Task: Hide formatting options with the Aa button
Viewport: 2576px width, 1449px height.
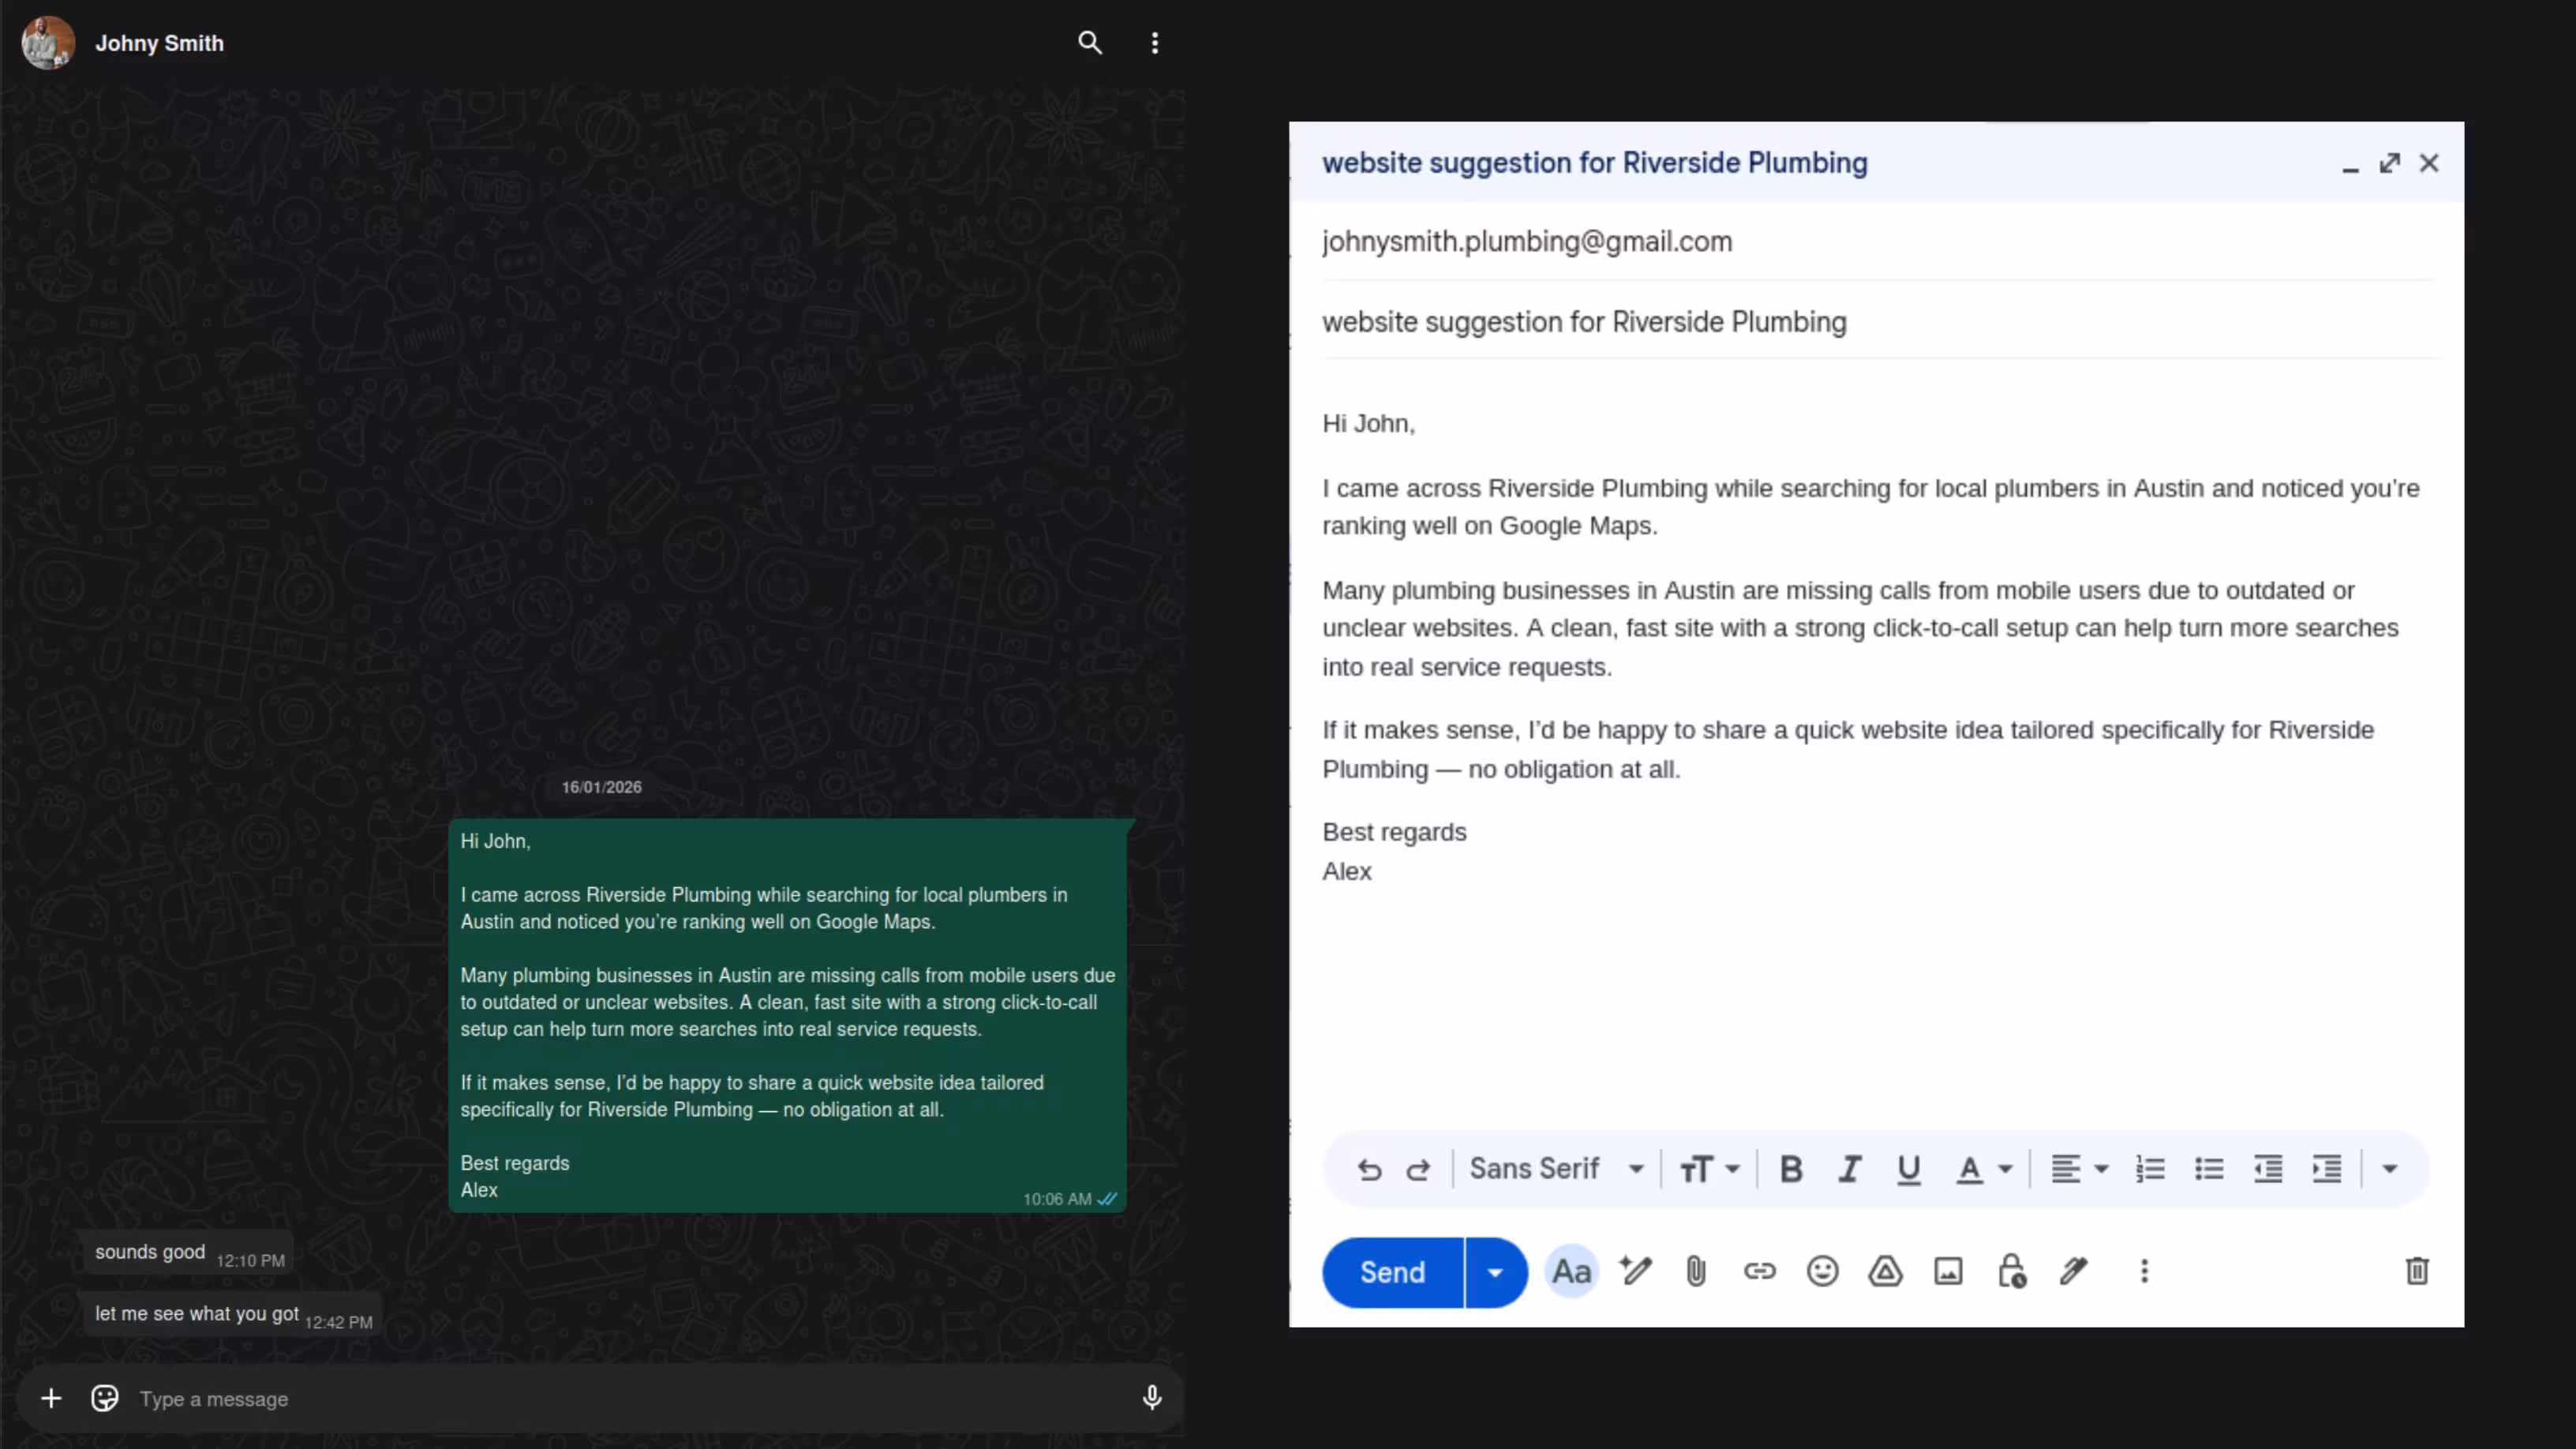Action: (1571, 1272)
